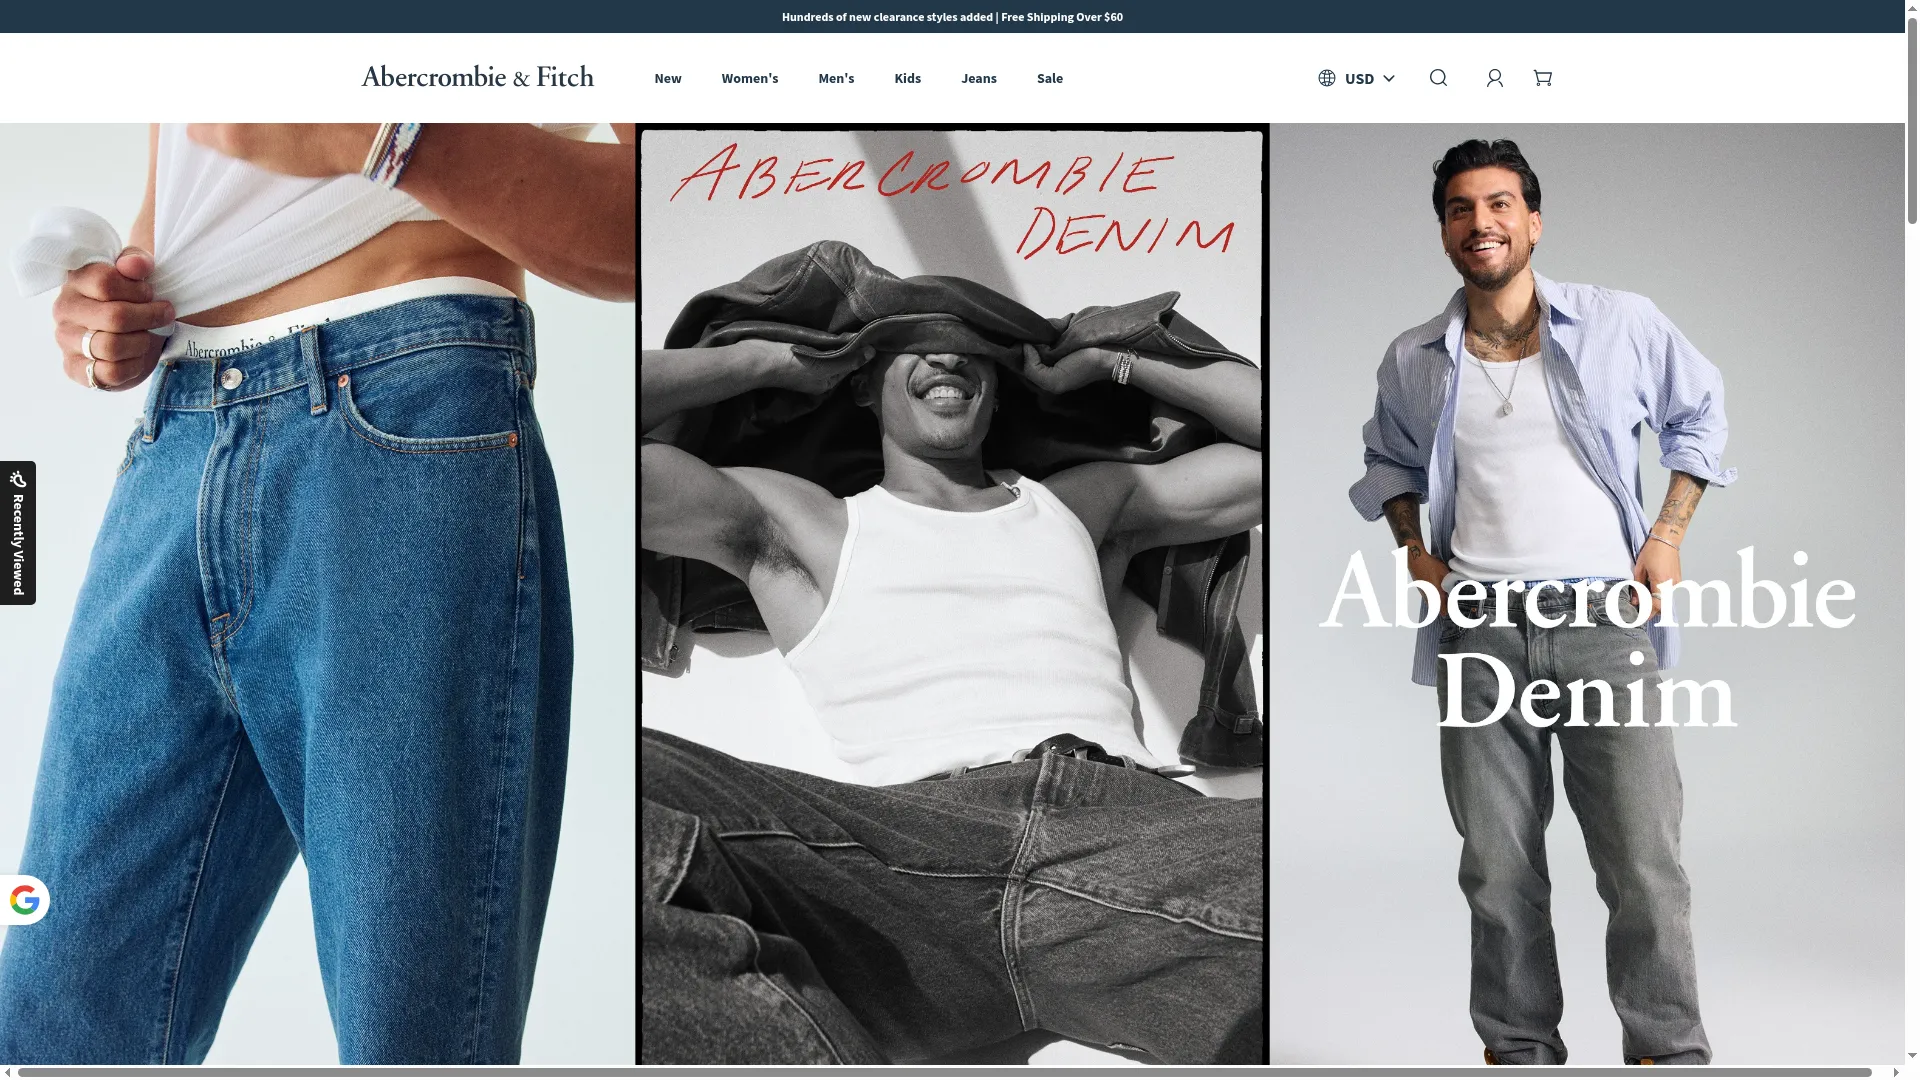The height and width of the screenshot is (1080, 1920).
Task: Open the Sale menu
Action: coord(1050,78)
